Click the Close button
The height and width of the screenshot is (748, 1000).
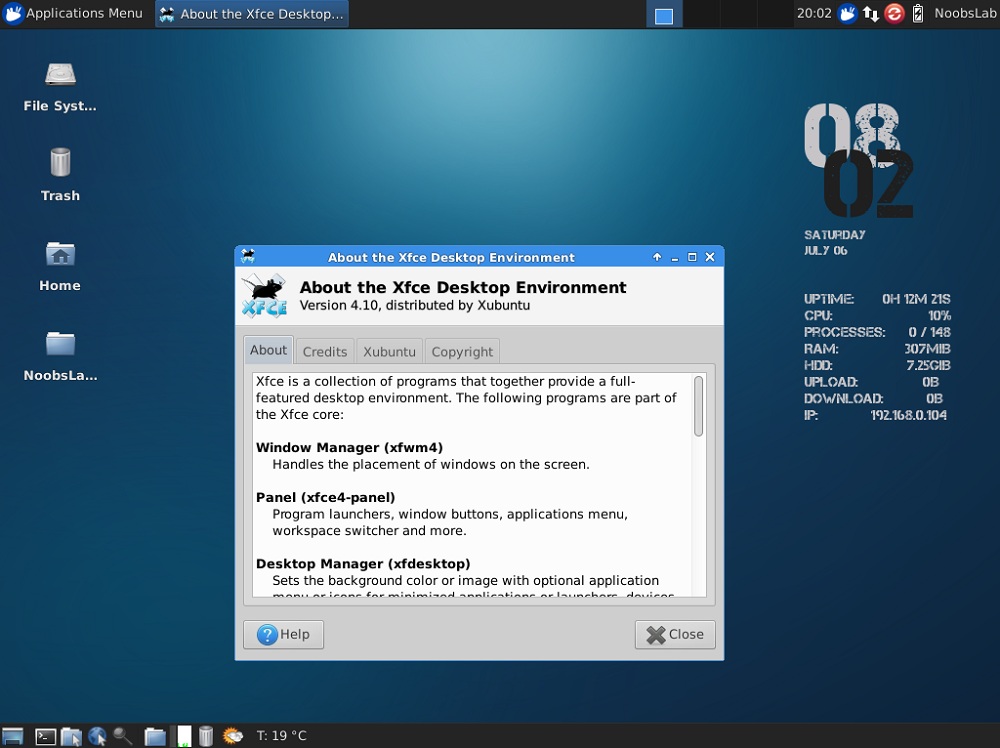point(675,634)
